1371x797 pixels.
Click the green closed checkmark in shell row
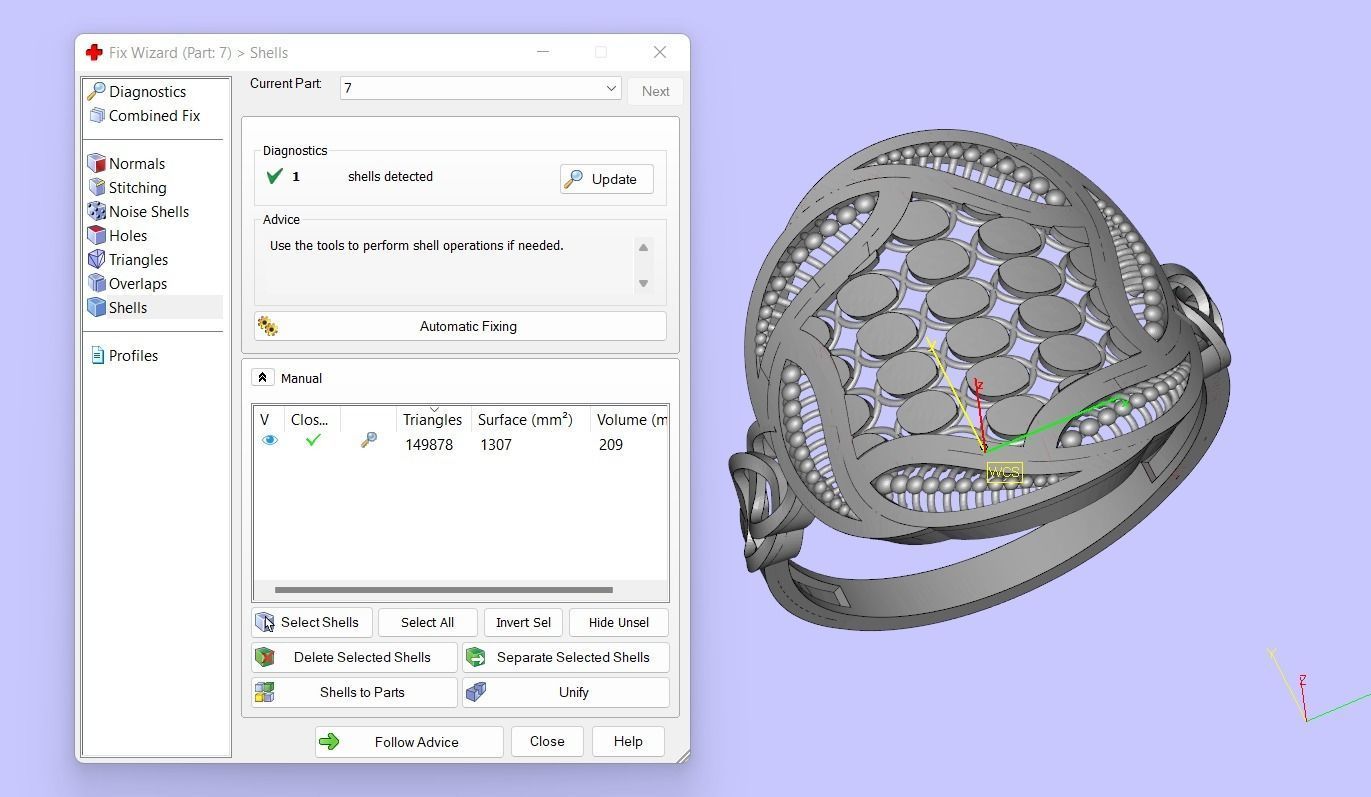point(313,439)
